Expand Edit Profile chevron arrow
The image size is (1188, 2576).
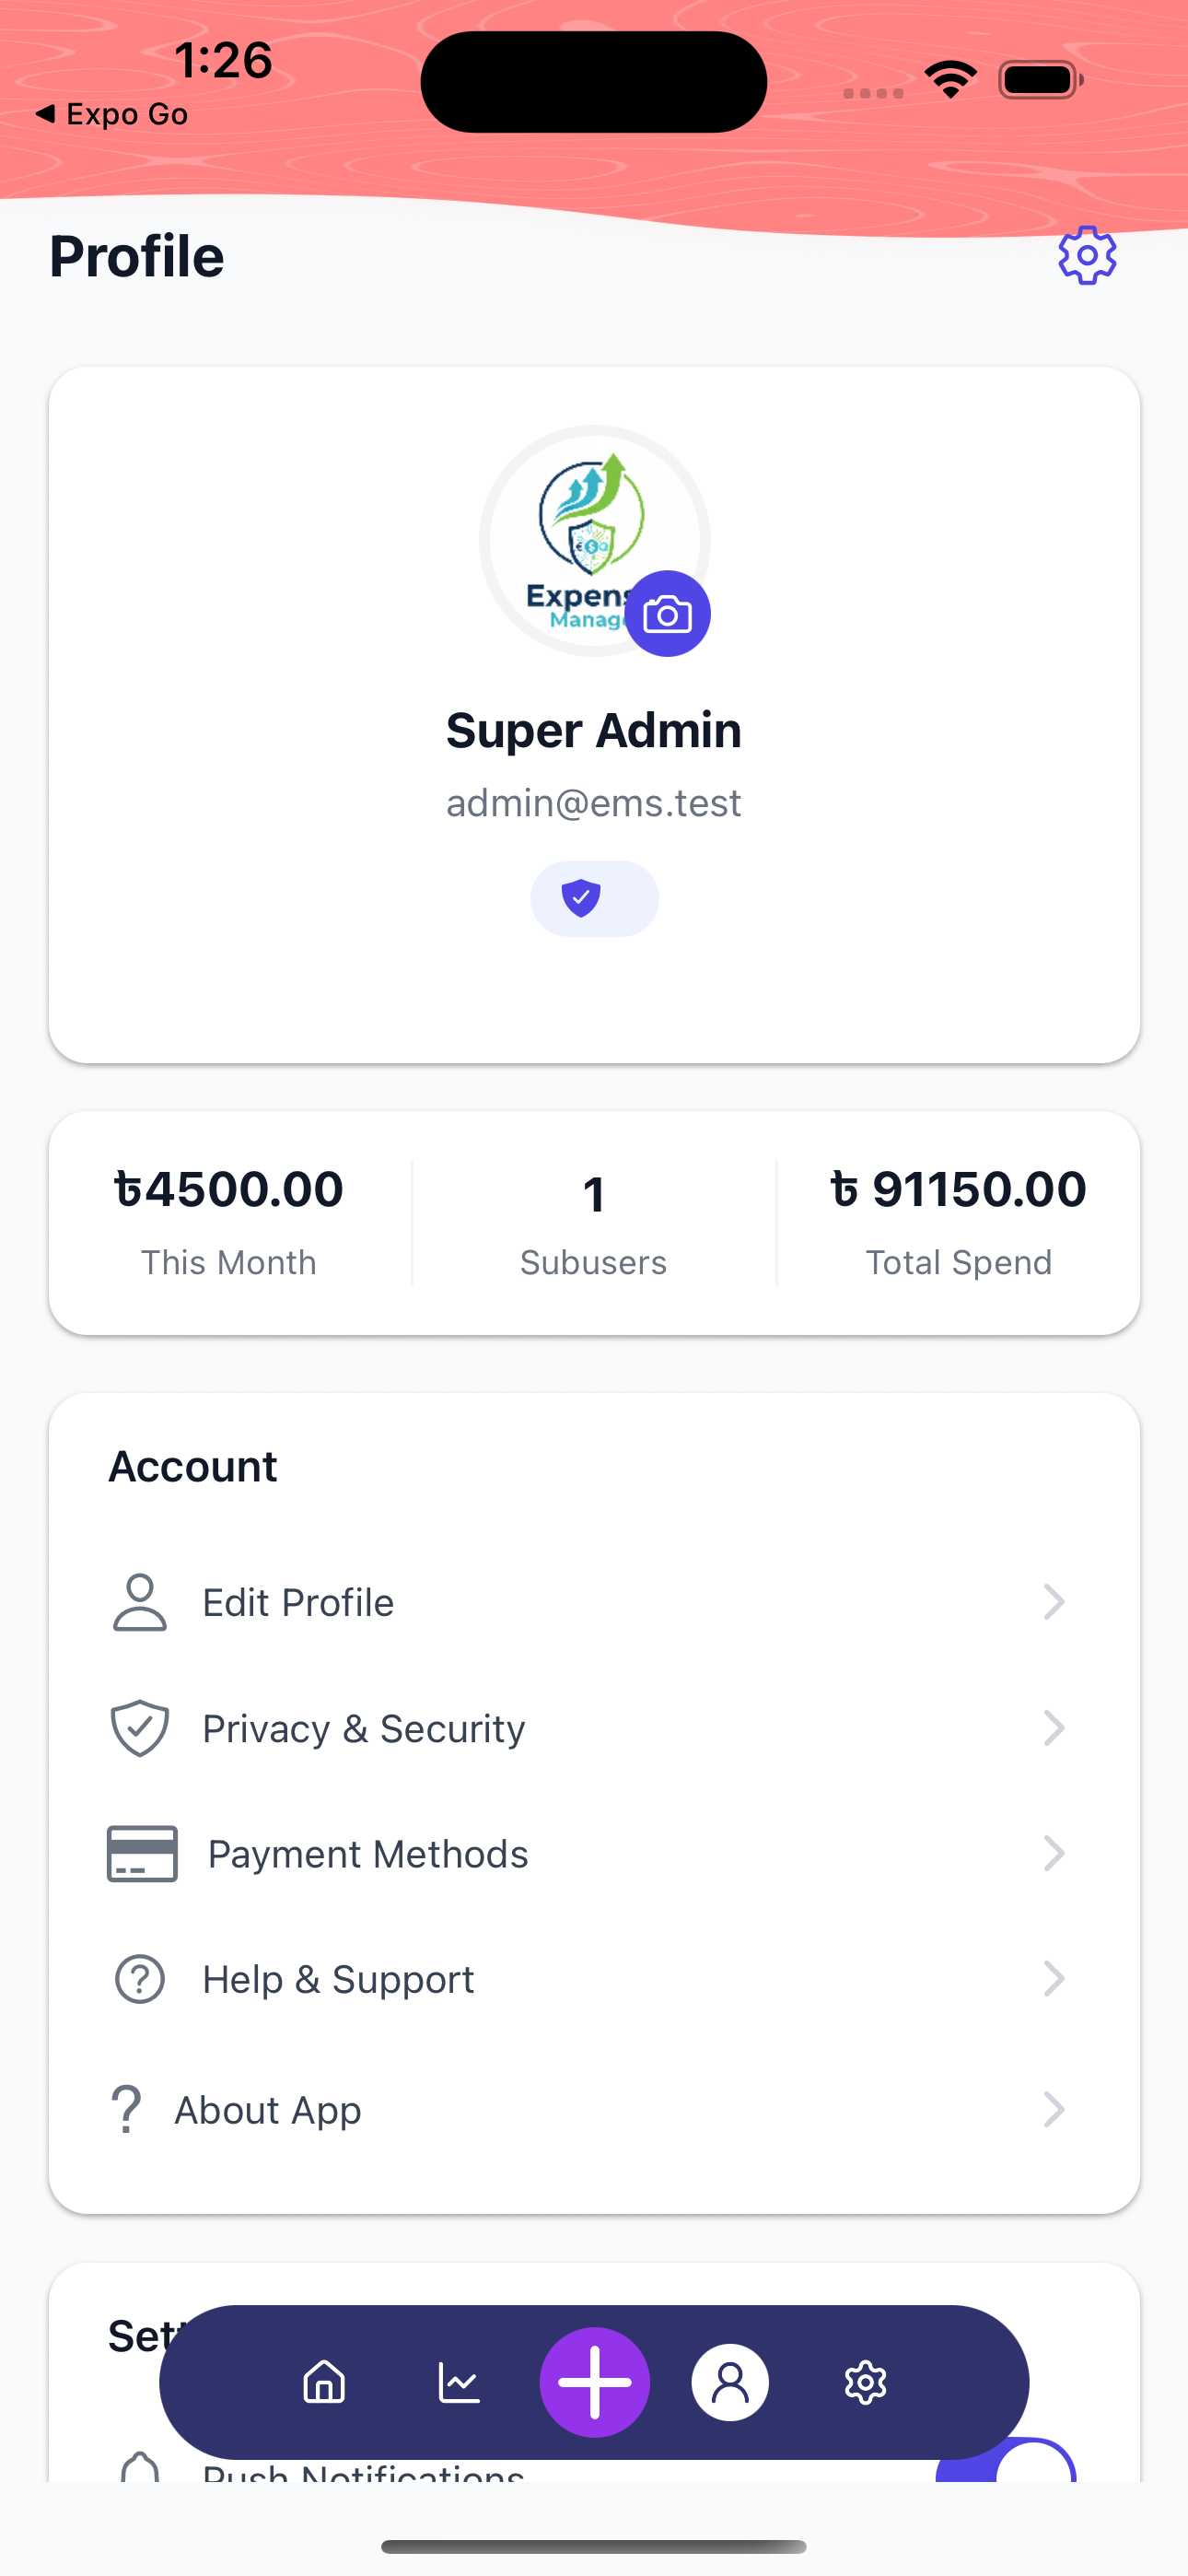coord(1053,1602)
